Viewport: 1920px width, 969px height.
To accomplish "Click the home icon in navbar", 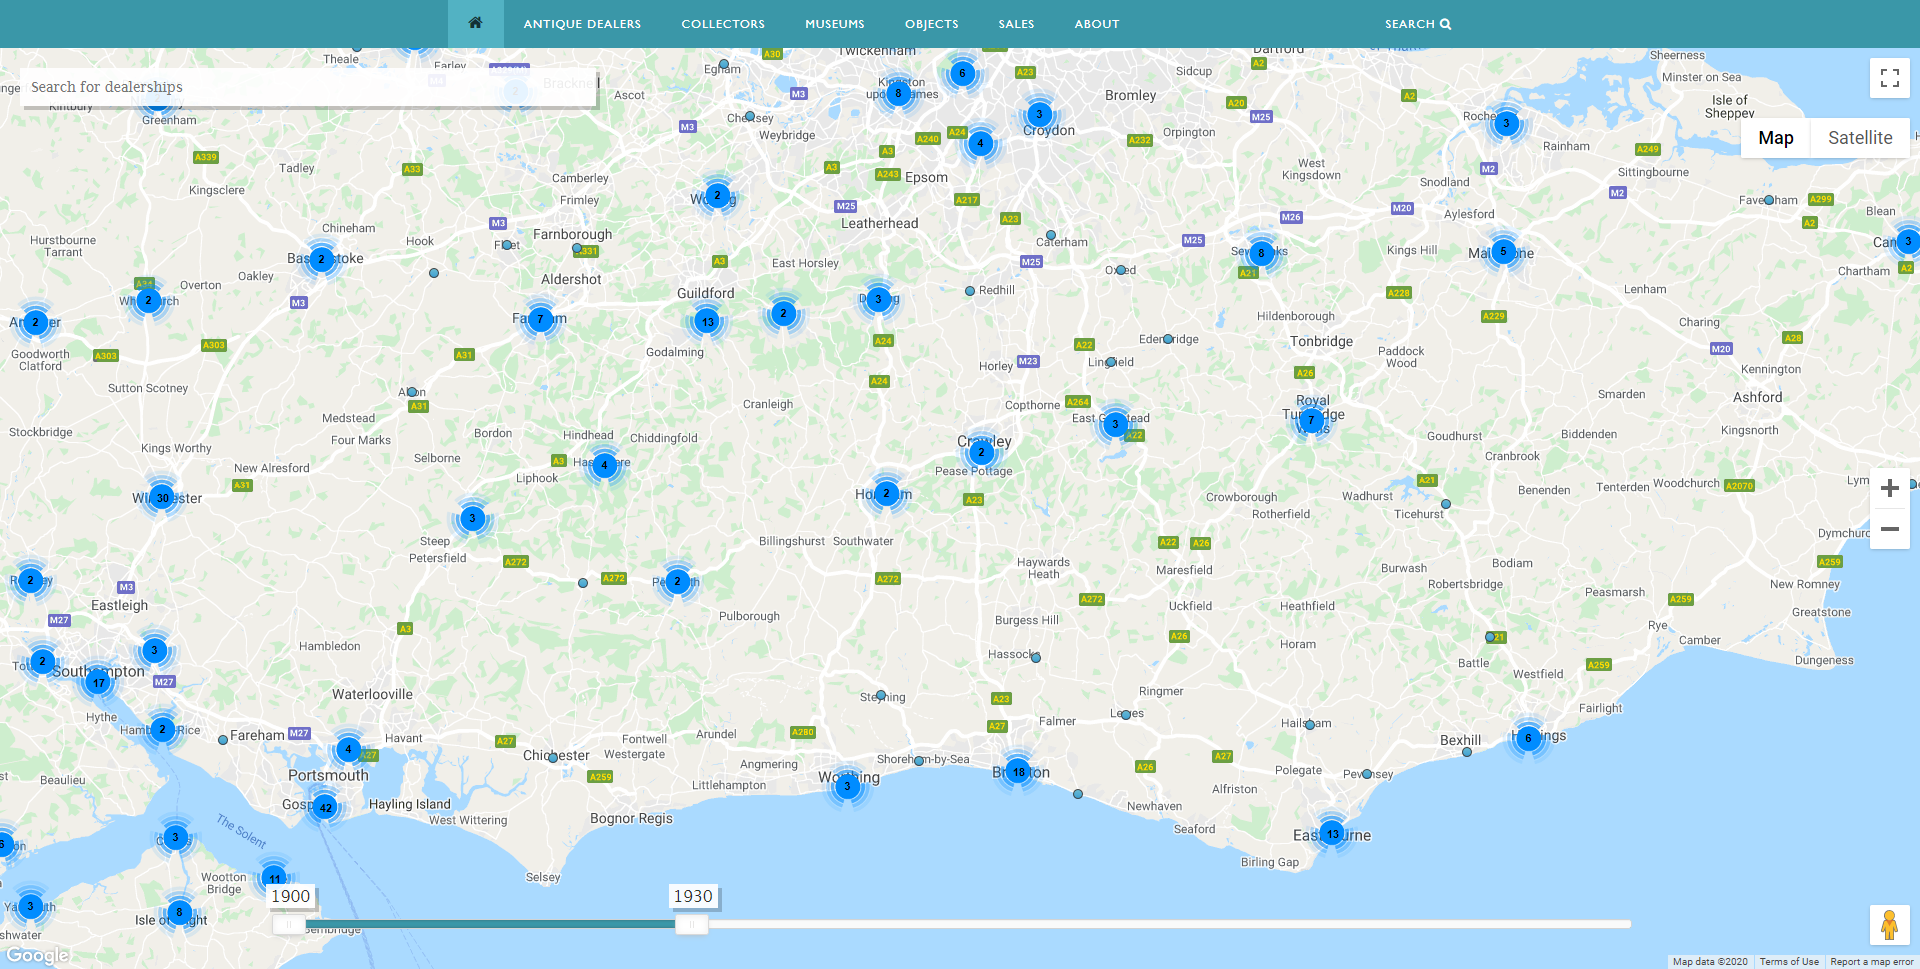I will point(475,23).
